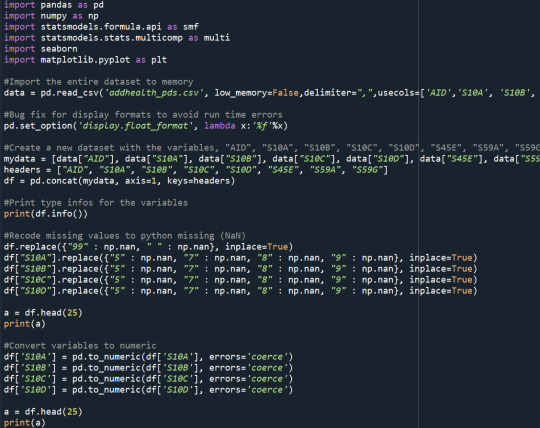
Task: Click the 'import matplotlib.pyplot as plt' line
Action: point(85,60)
